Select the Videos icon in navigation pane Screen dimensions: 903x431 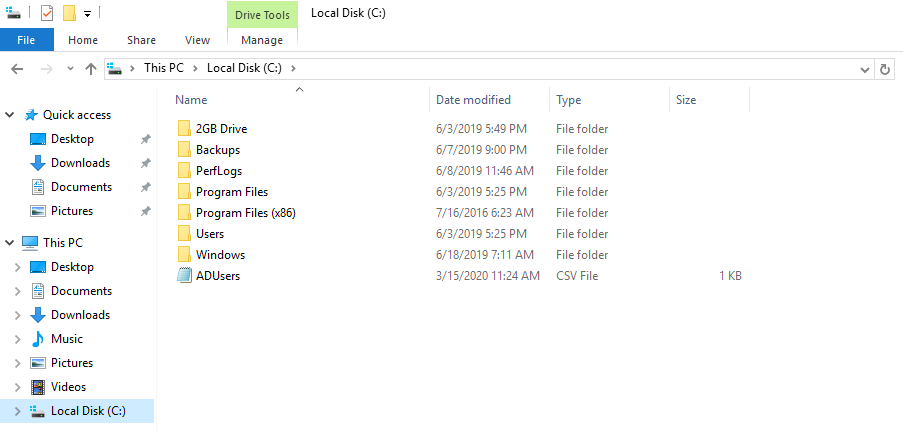click(x=38, y=387)
